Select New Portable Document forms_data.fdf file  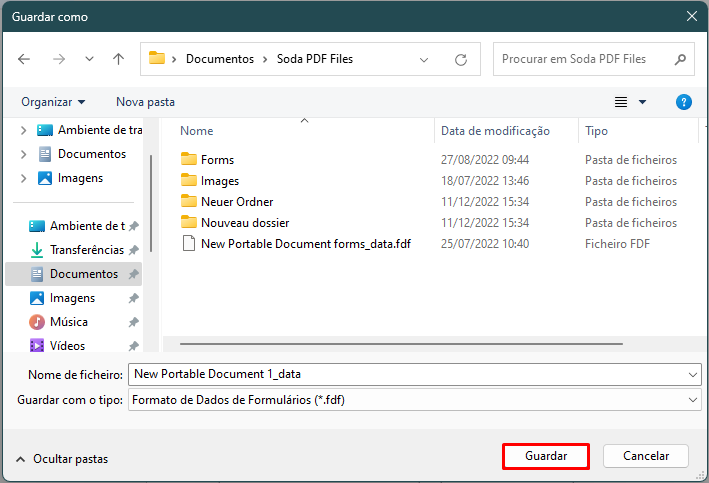pyautogui.click(x=306, y=244)
